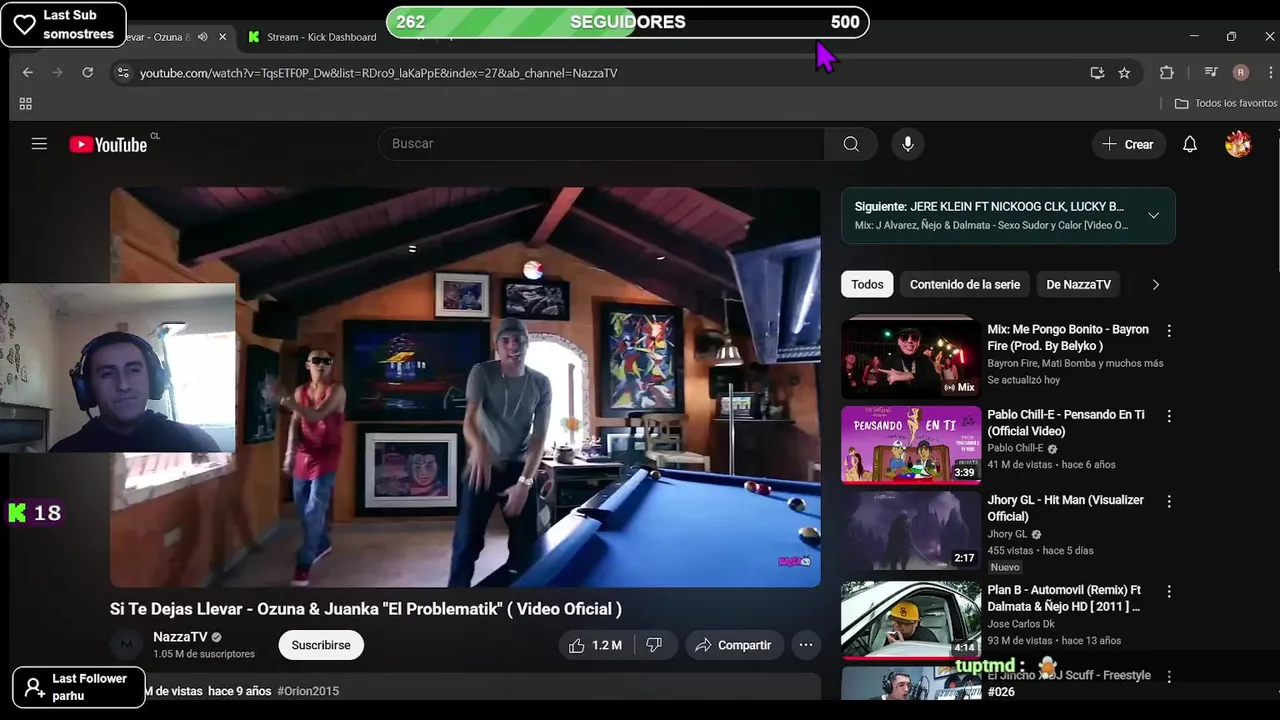This screenshot has width=1280, height=720.
Task: Go to the YouTube home logo
Action: click(x=108, y=145)
